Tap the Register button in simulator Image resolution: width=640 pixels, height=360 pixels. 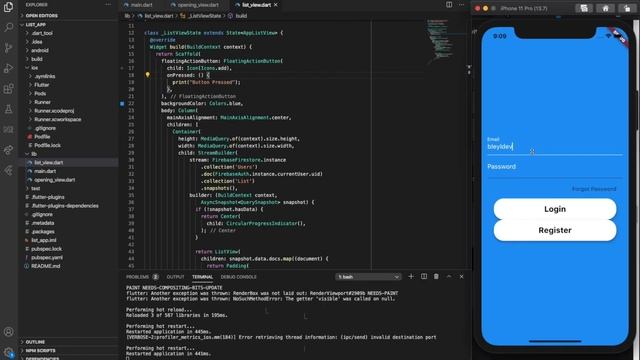pos(555,230)
